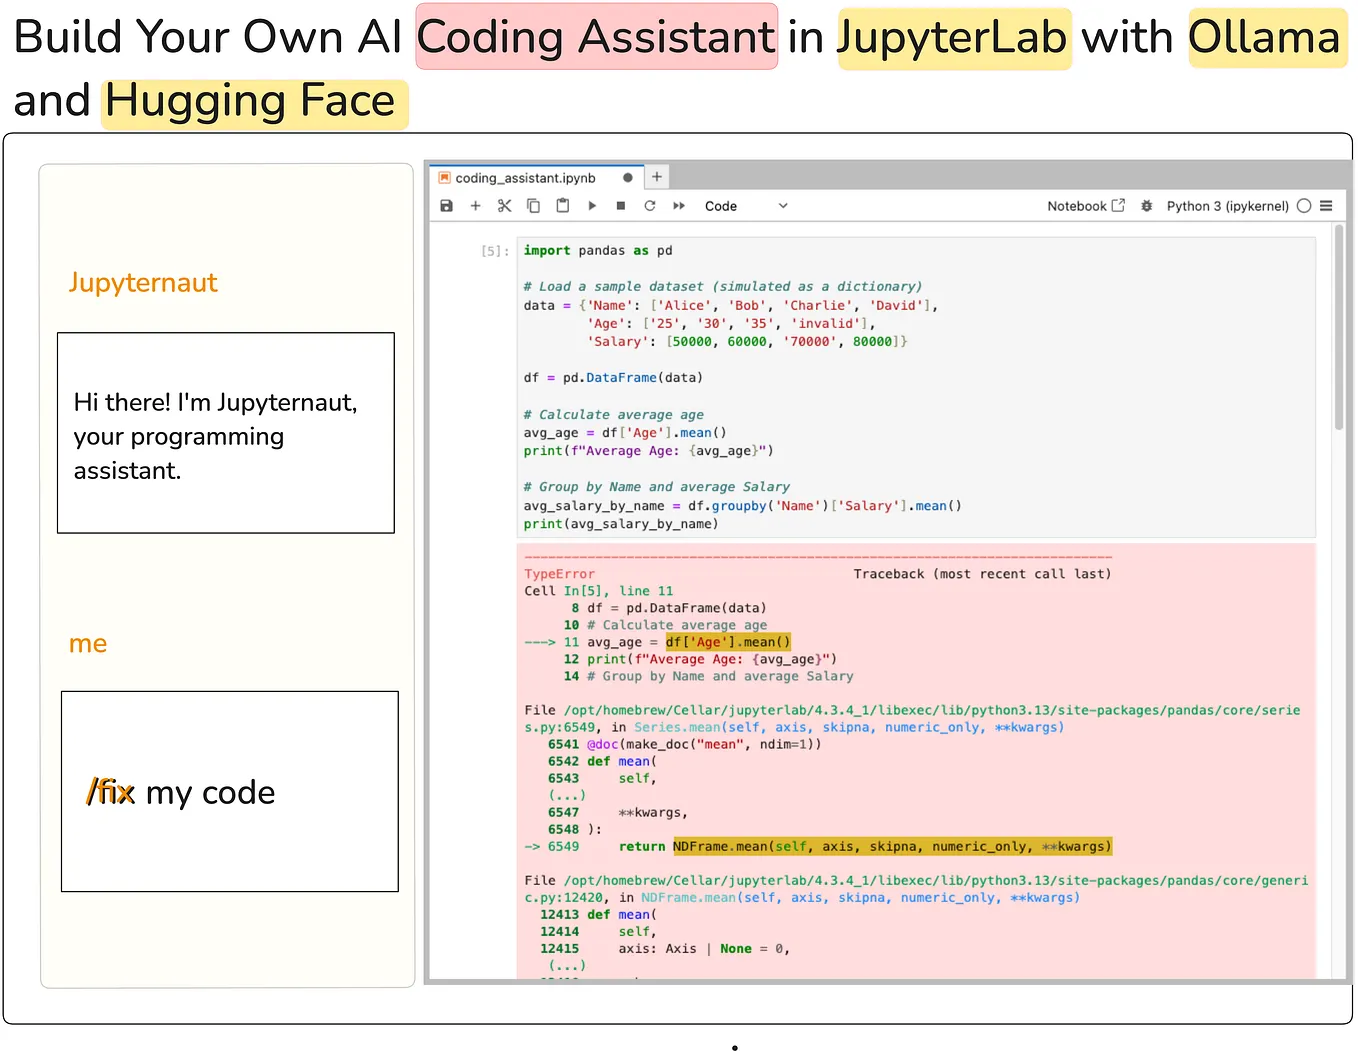The width and height of the screenshot is (1358, 1051).
Task: Click the highlighted df['Age'].mean() error line
Action: click(x=727, y=641)
